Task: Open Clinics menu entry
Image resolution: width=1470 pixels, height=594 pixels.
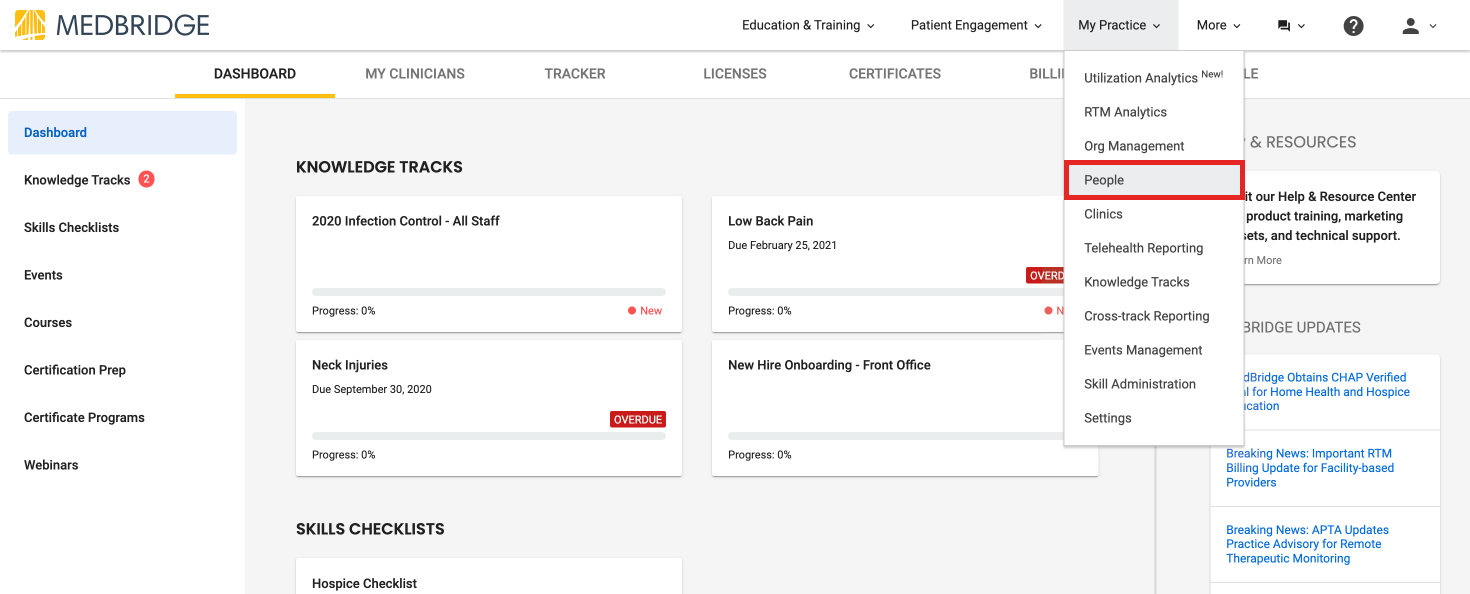Action: [x=1154, y=214]
